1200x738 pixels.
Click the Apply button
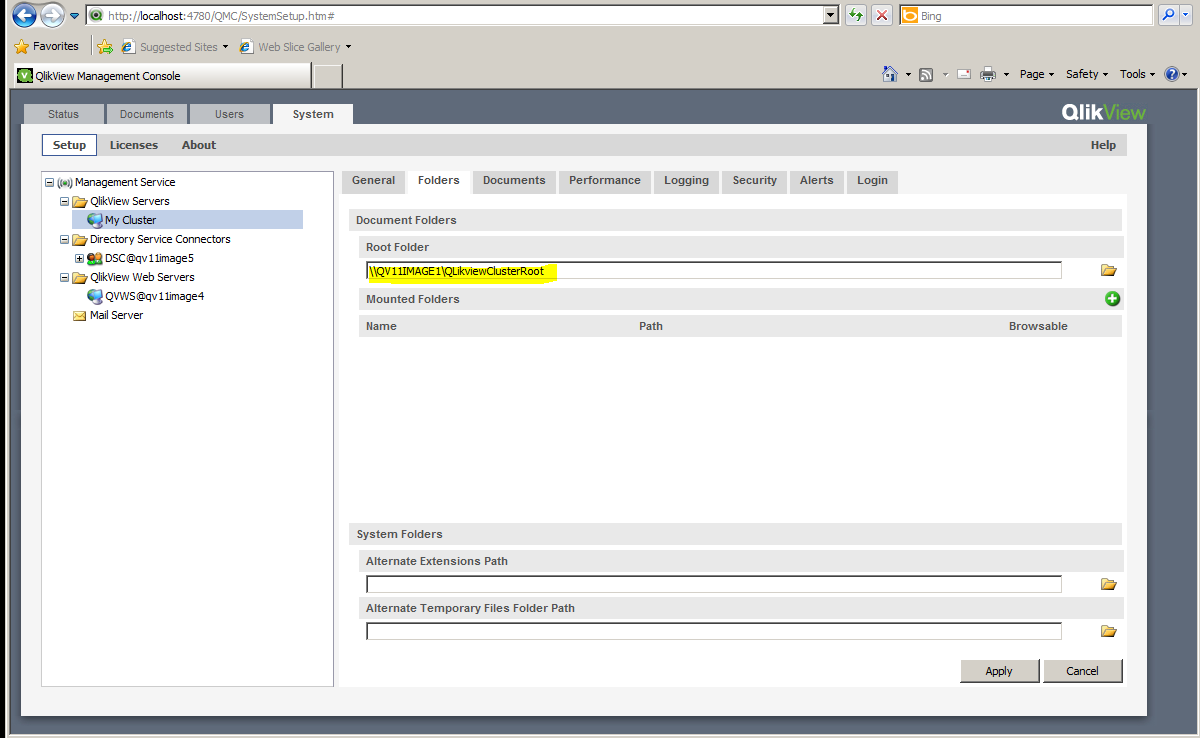tap(999, 670)
